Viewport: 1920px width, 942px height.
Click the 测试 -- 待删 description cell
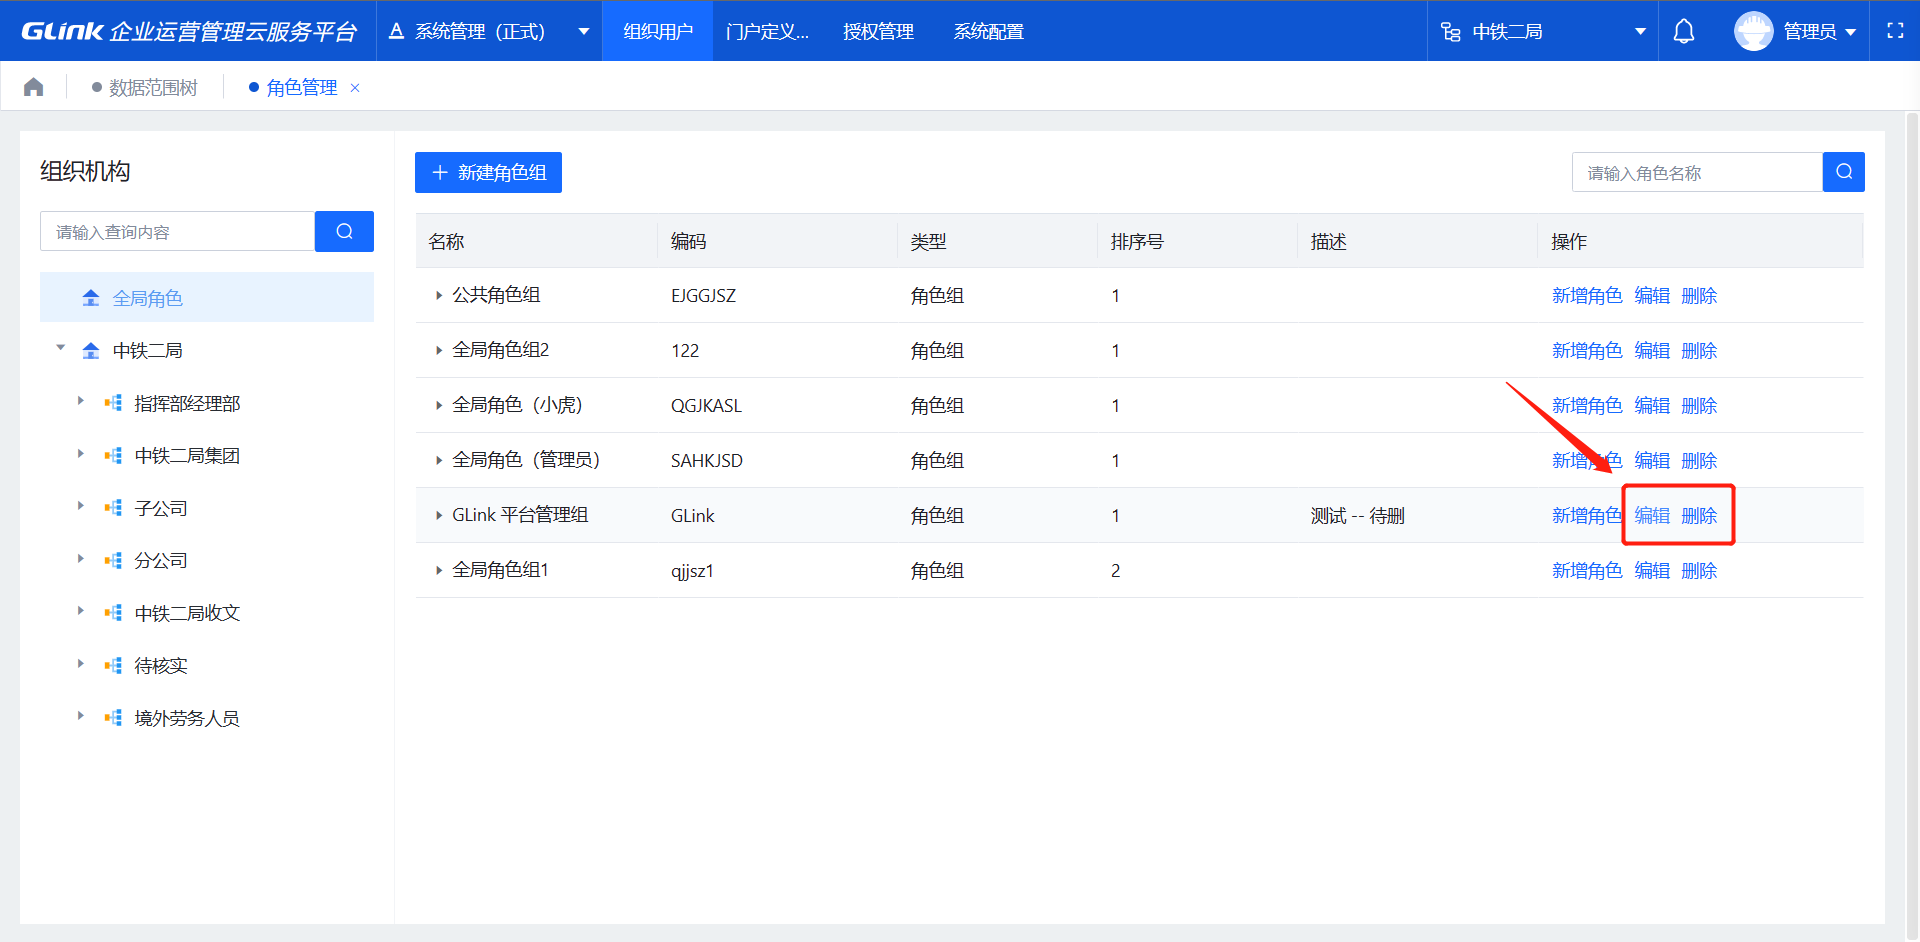[1357, 515]
